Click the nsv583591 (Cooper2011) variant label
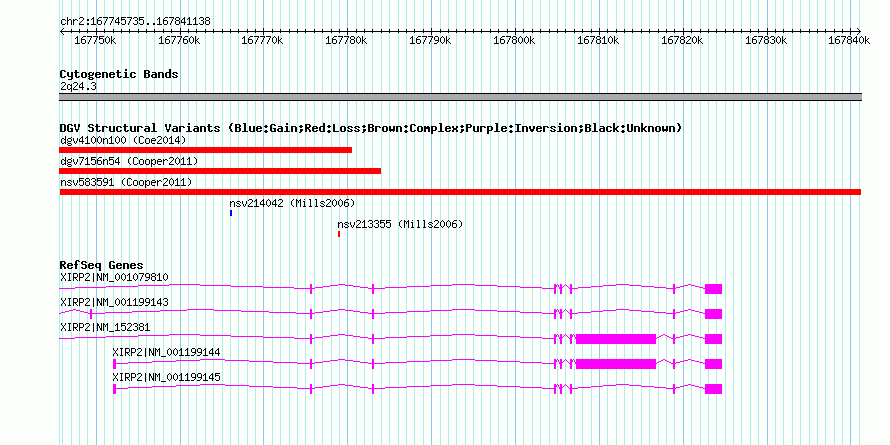 coord(126,182)
